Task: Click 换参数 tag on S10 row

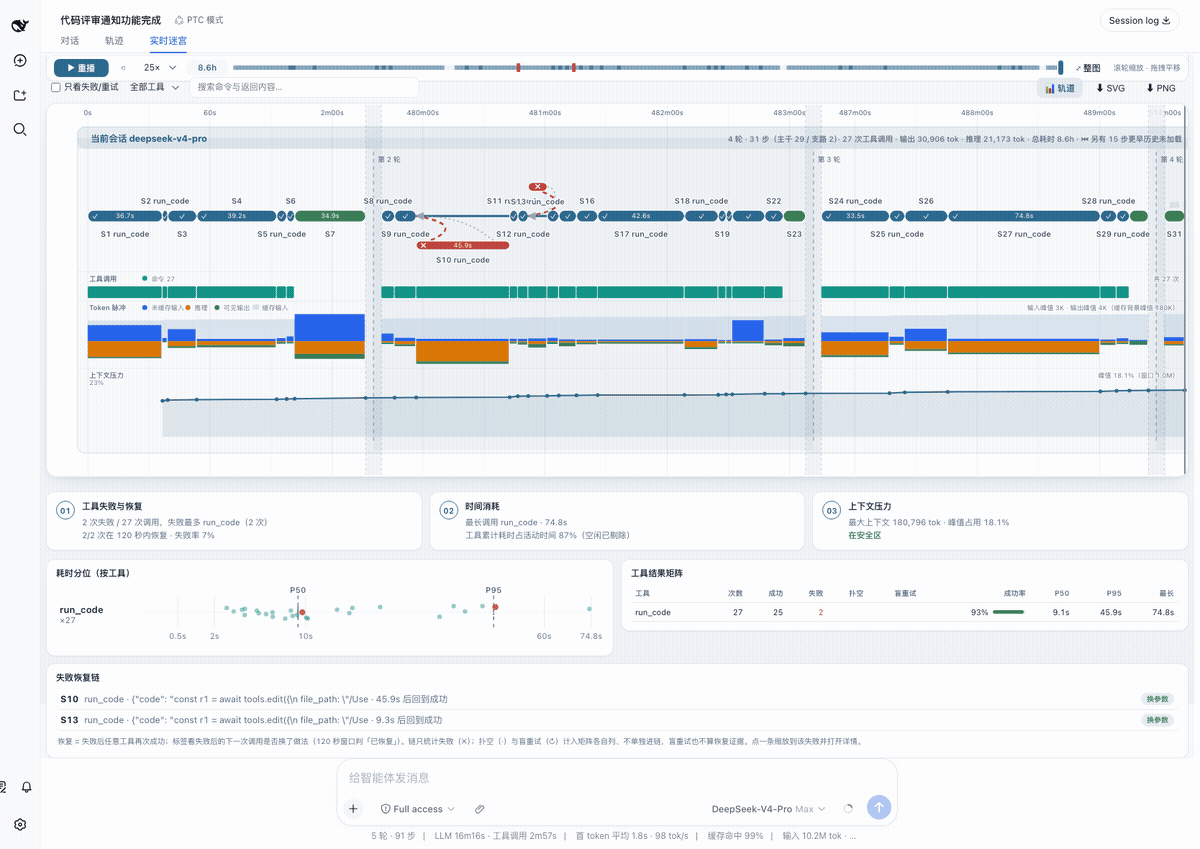Action: pos(1156,699)
